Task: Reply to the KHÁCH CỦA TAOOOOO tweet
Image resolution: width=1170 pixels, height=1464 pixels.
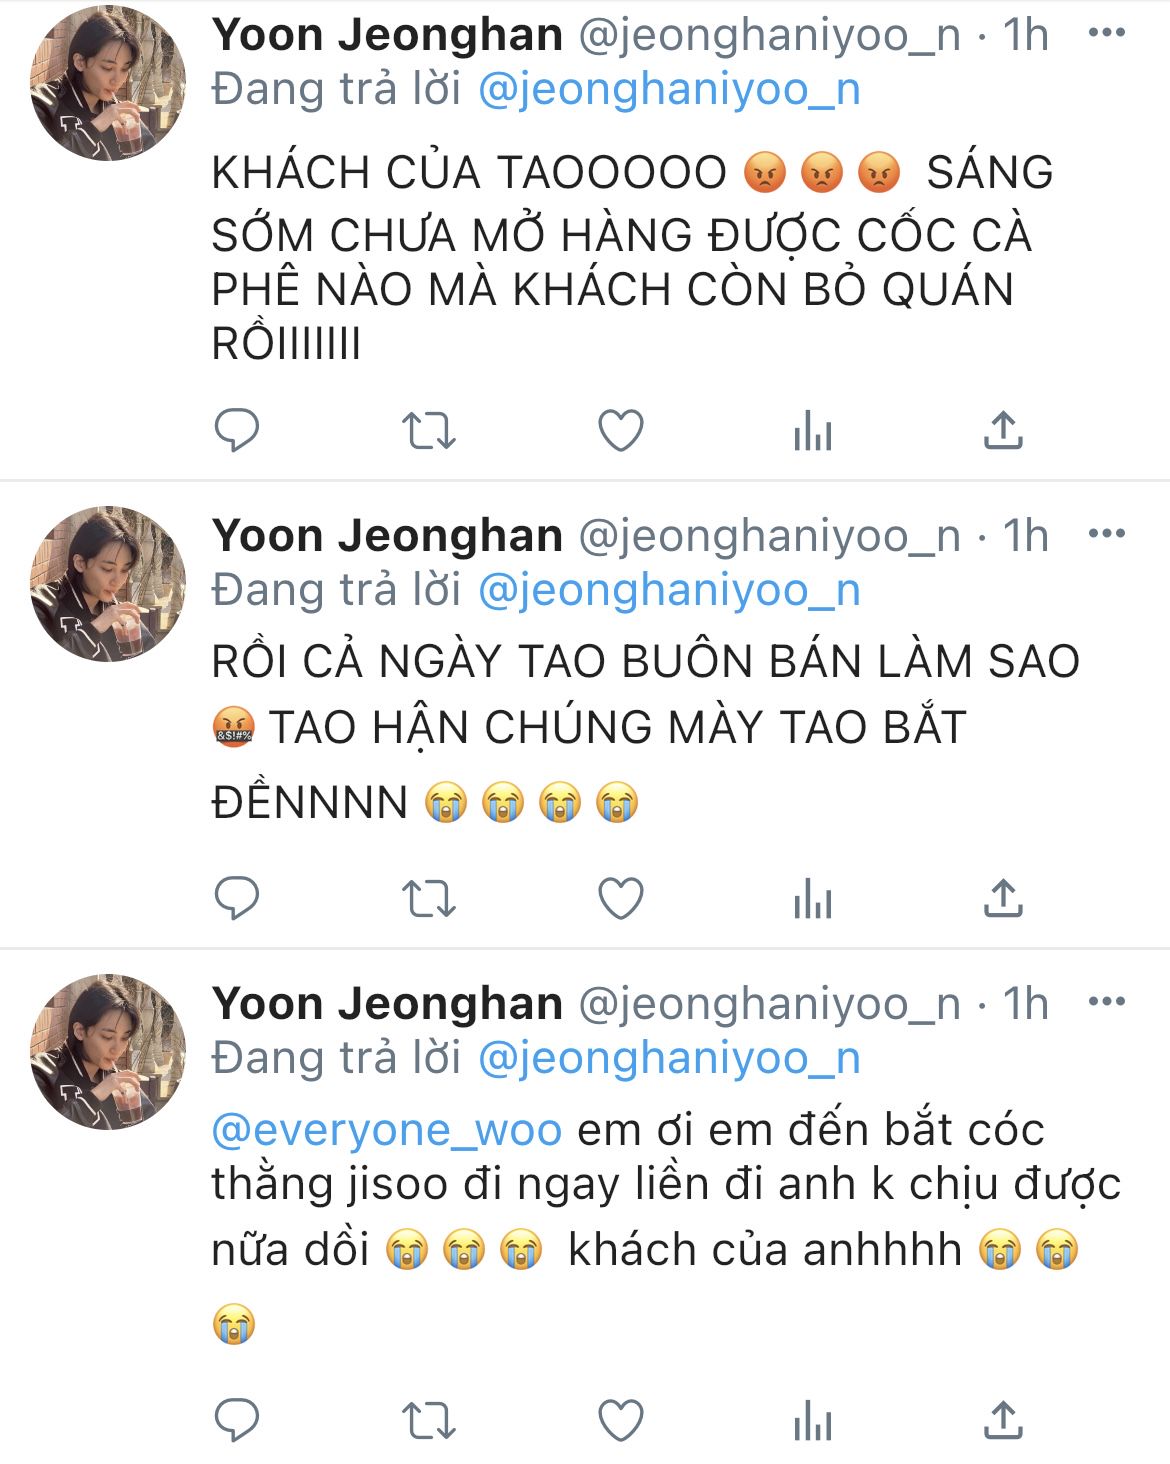Action: pyautogui.click(x=237, y=431)
